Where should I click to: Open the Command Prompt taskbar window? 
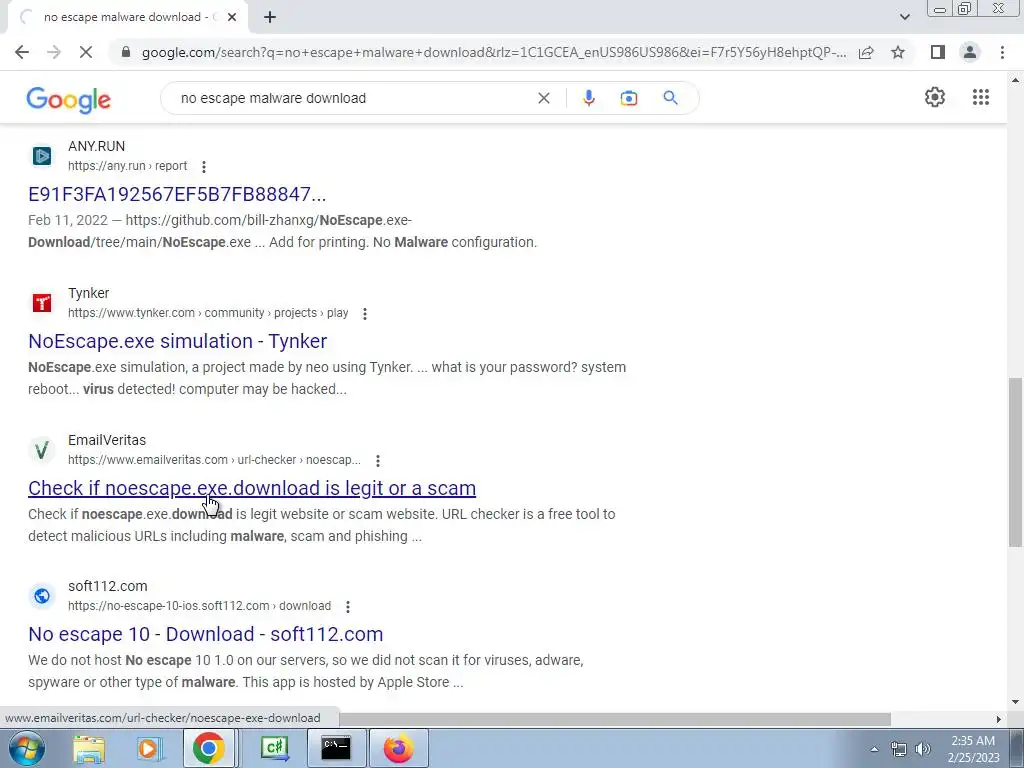(336, 748)
